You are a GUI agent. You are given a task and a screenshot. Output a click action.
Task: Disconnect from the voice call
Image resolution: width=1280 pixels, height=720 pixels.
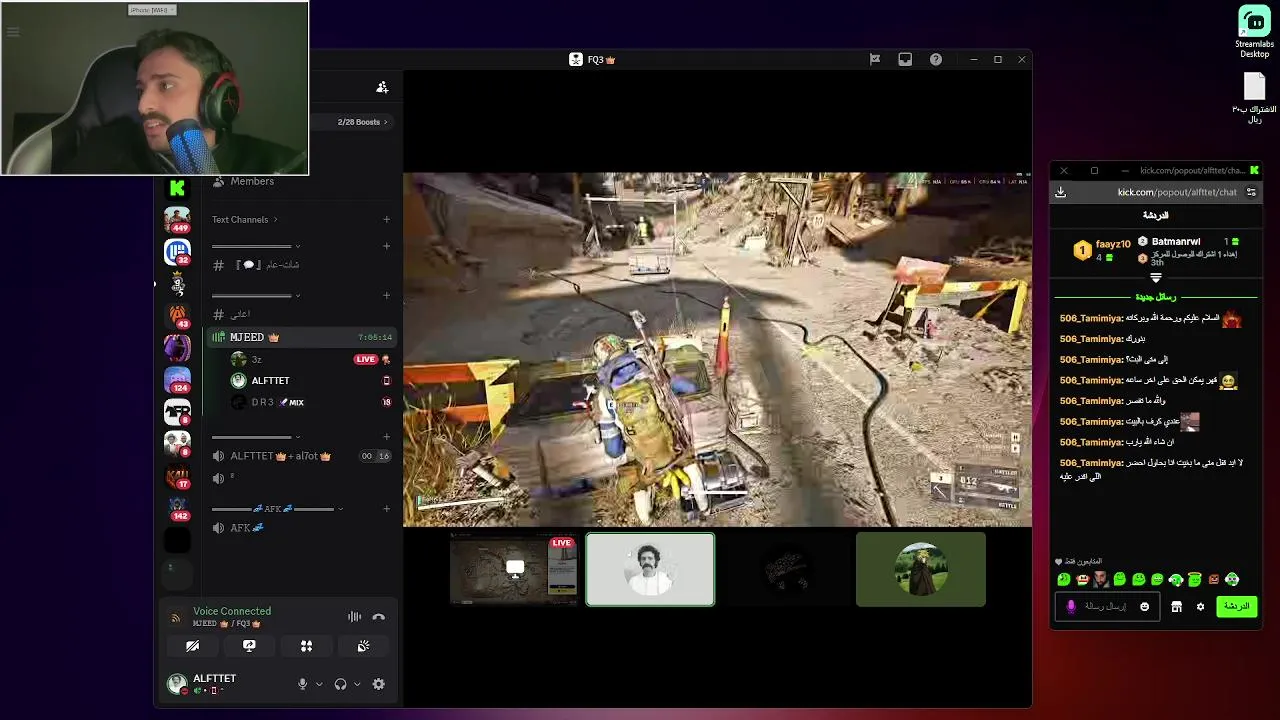tap(379, 617)
